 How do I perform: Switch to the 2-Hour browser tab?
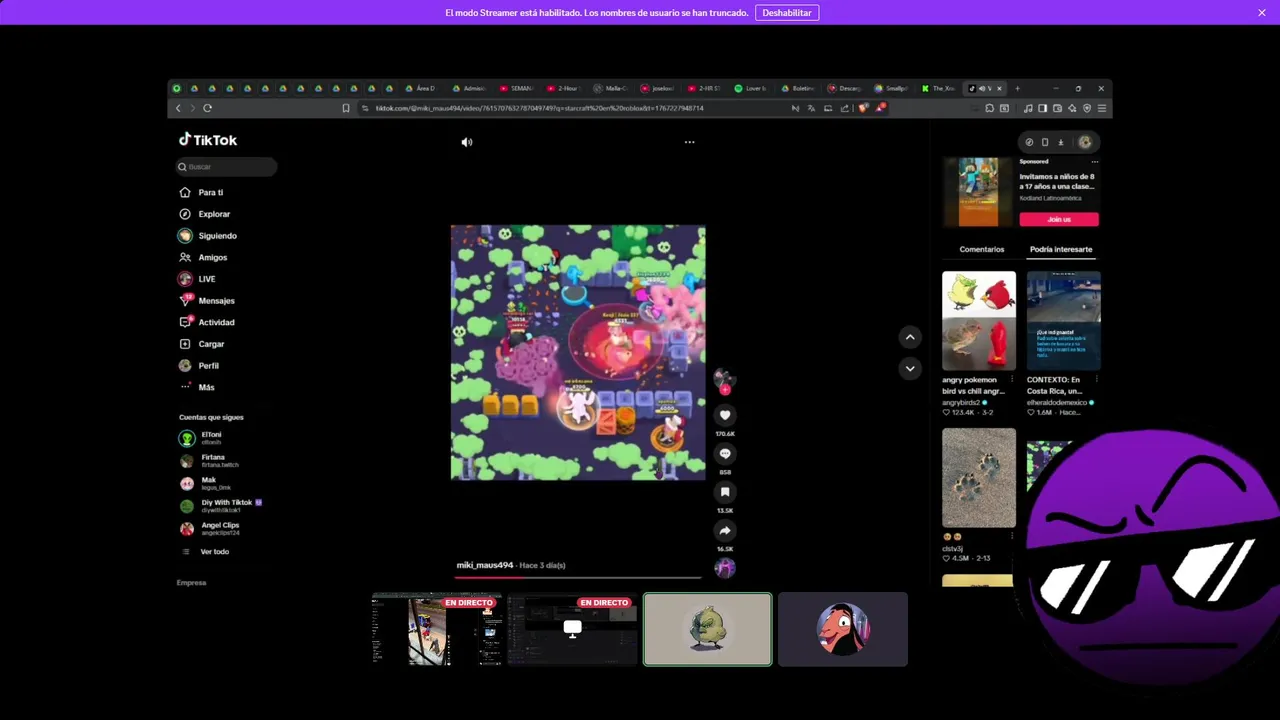563,88
